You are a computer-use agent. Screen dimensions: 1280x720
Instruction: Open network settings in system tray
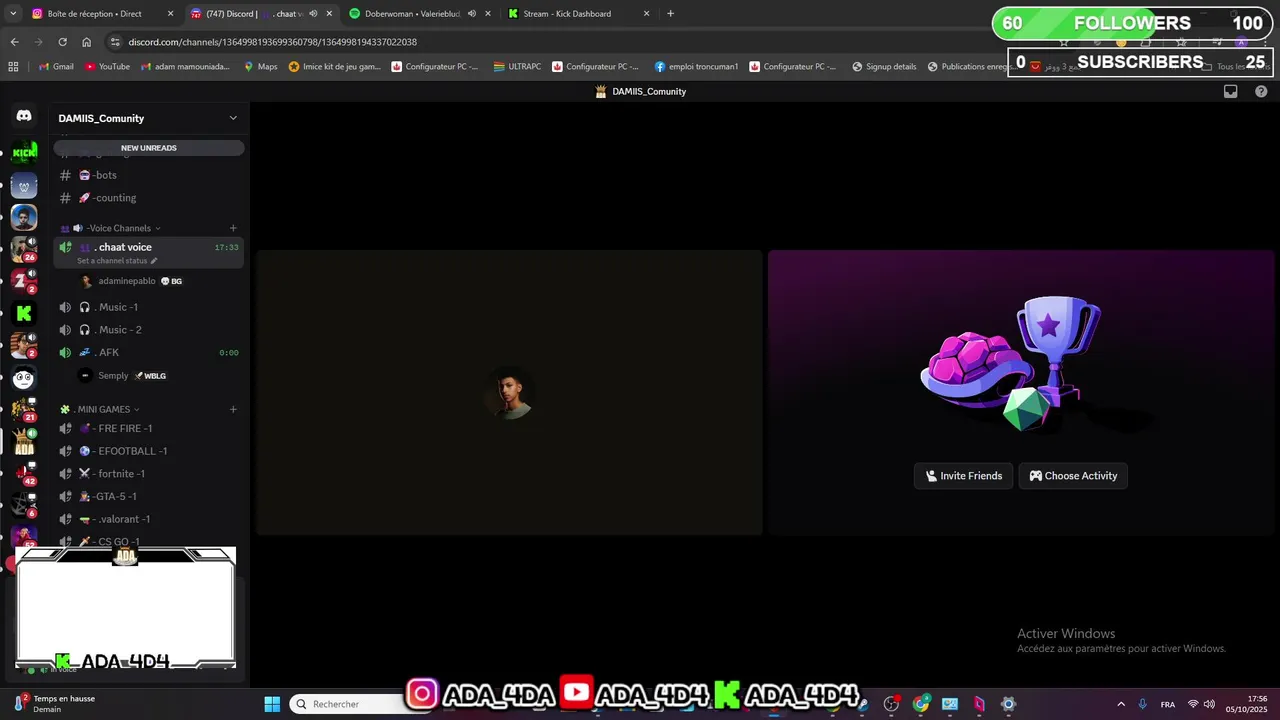click(1192, 704)
